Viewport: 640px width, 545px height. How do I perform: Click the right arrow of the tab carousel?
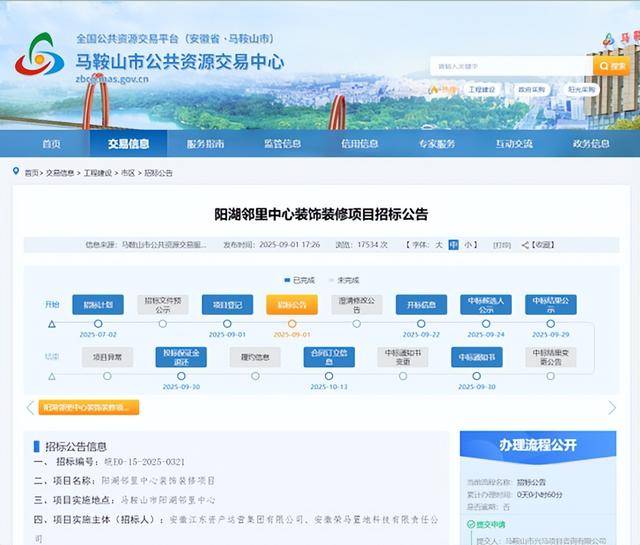[612, 408]
